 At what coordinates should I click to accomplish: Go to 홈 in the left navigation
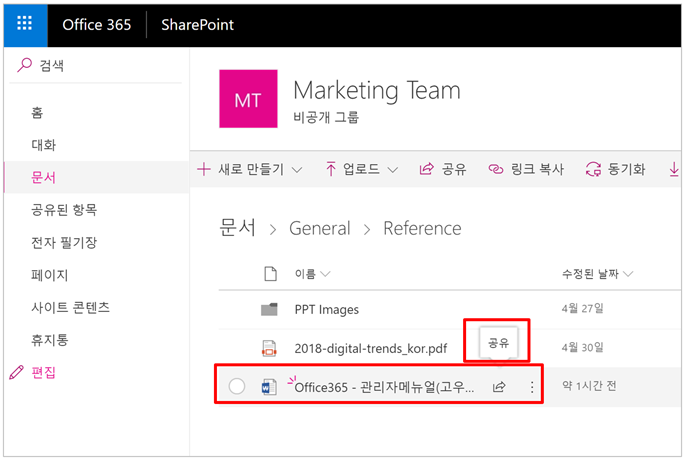click(x=37, y=113)
